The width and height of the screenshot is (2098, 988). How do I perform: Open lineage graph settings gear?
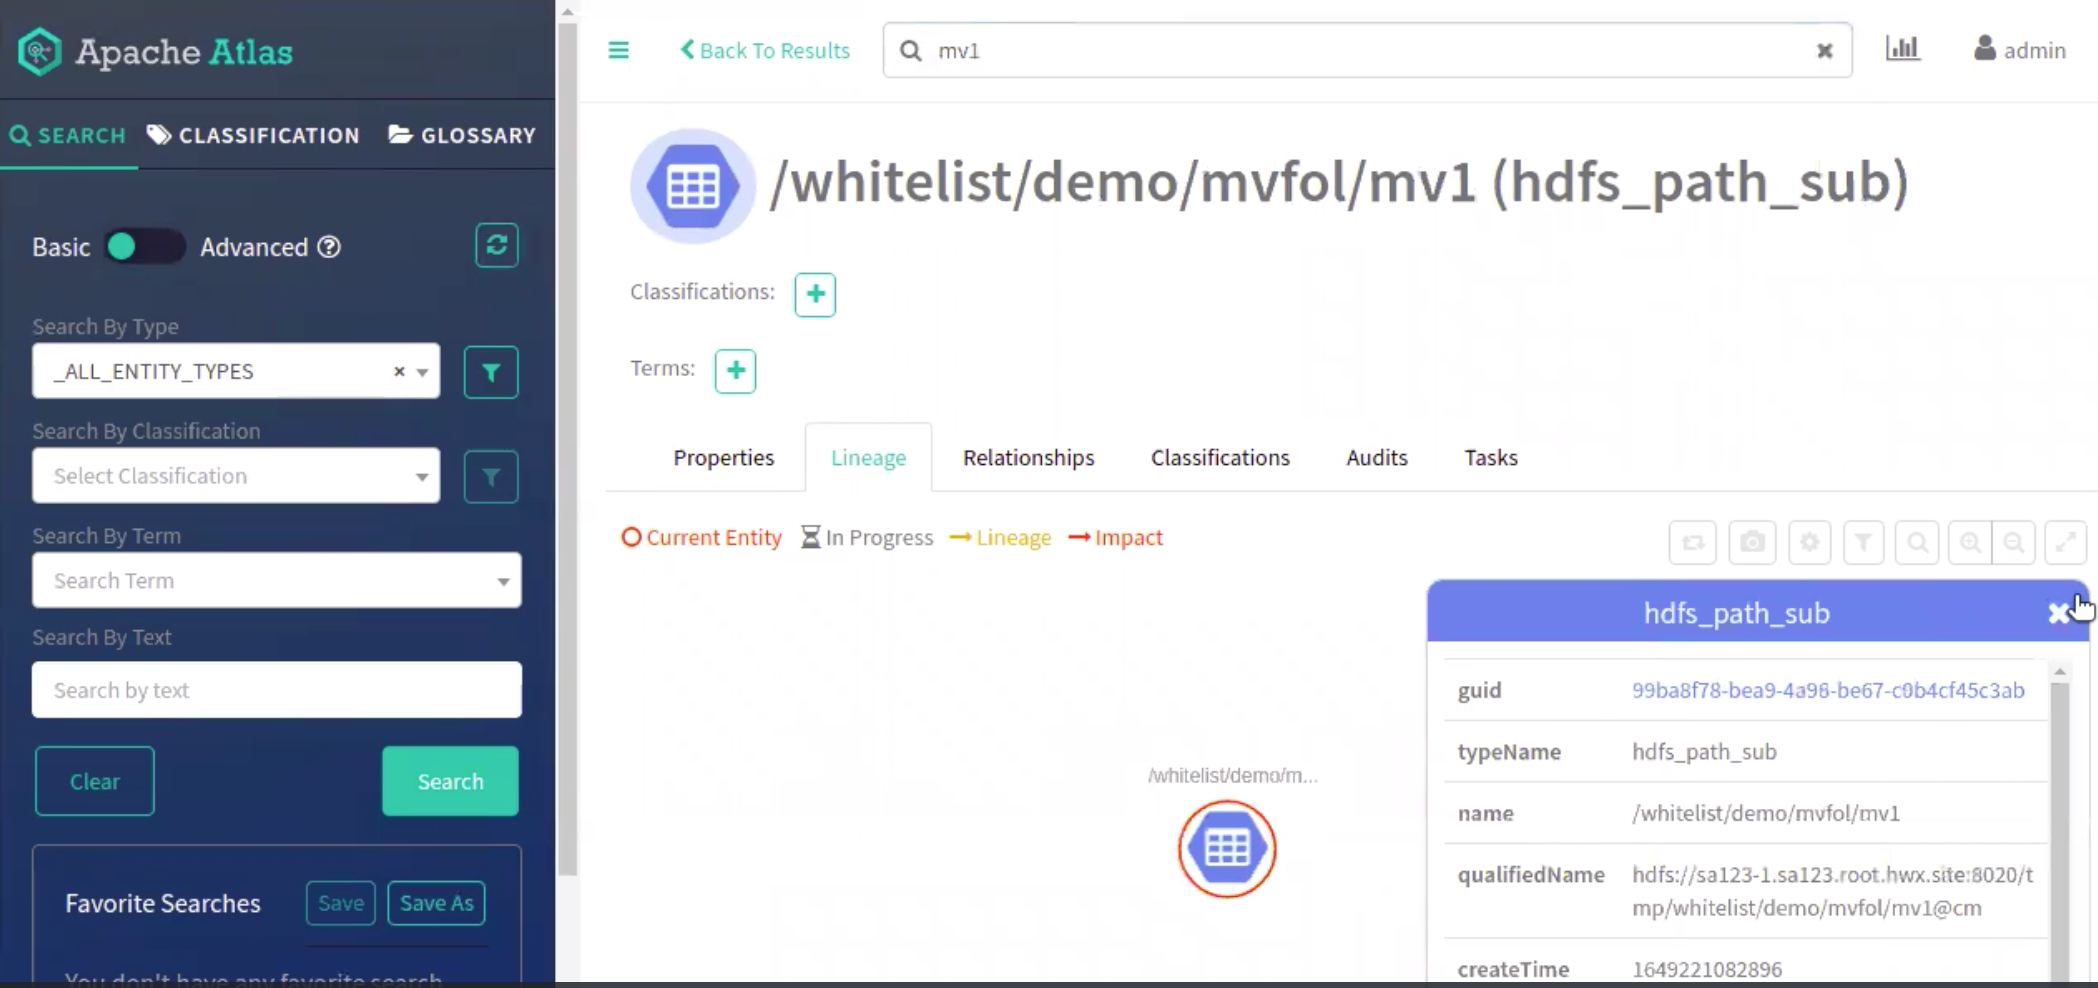(x=1809, y=542)
